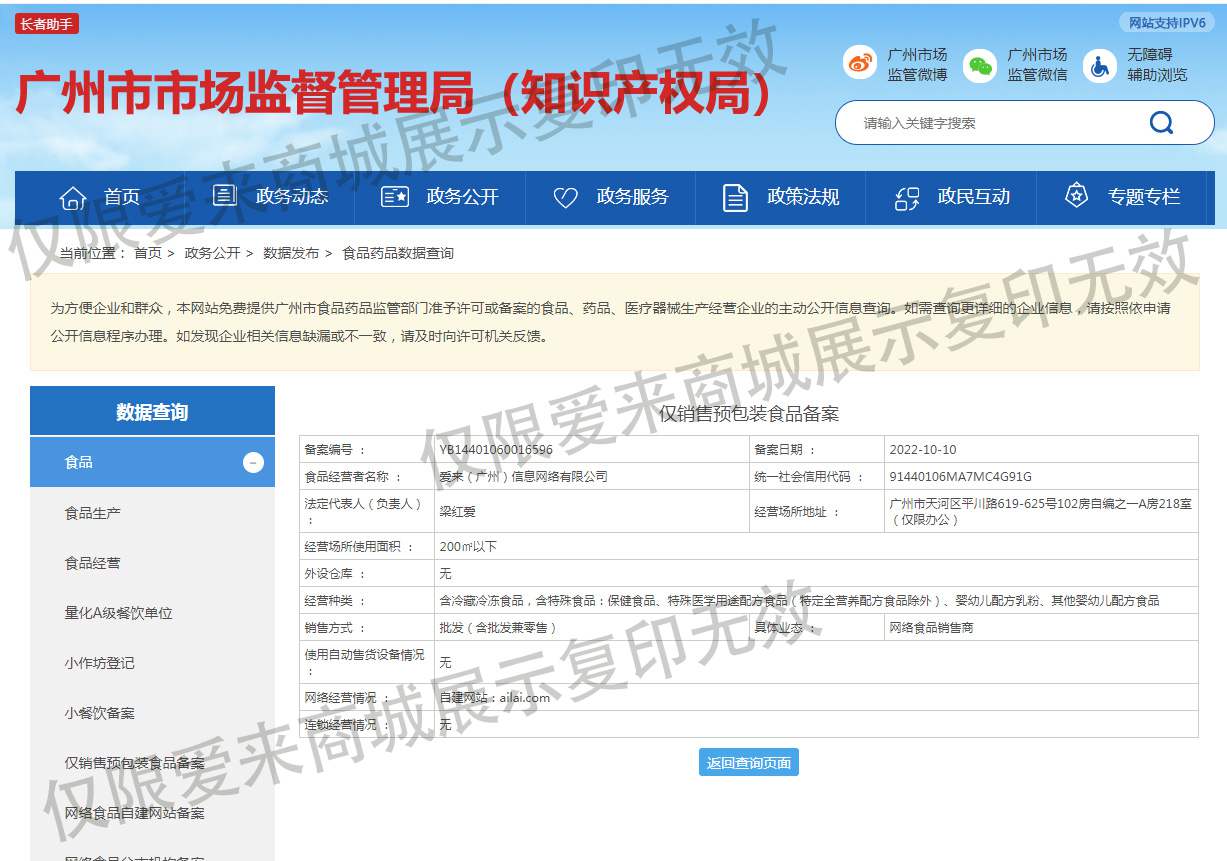Open the 政务动态 navigation menu
Image resolution: width=1227 pixels, height=861 pixels.
[x=270, y=197]
